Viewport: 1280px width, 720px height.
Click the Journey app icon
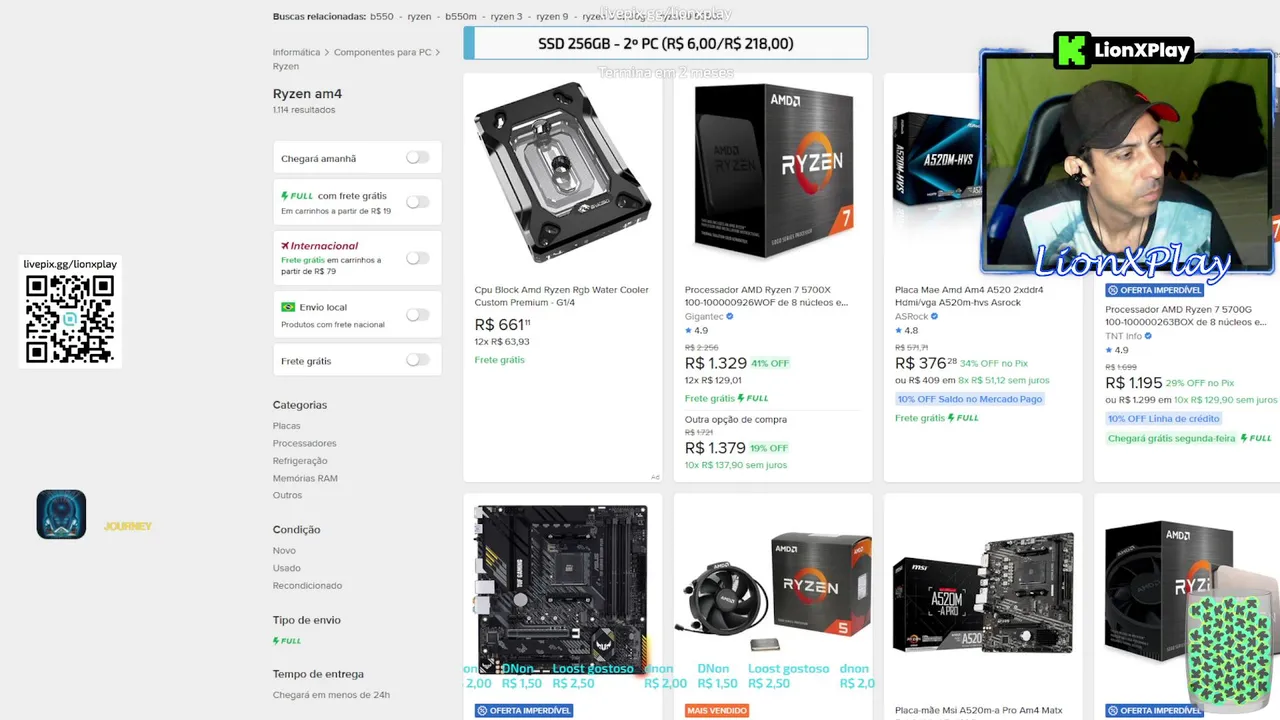coord(61,515)
